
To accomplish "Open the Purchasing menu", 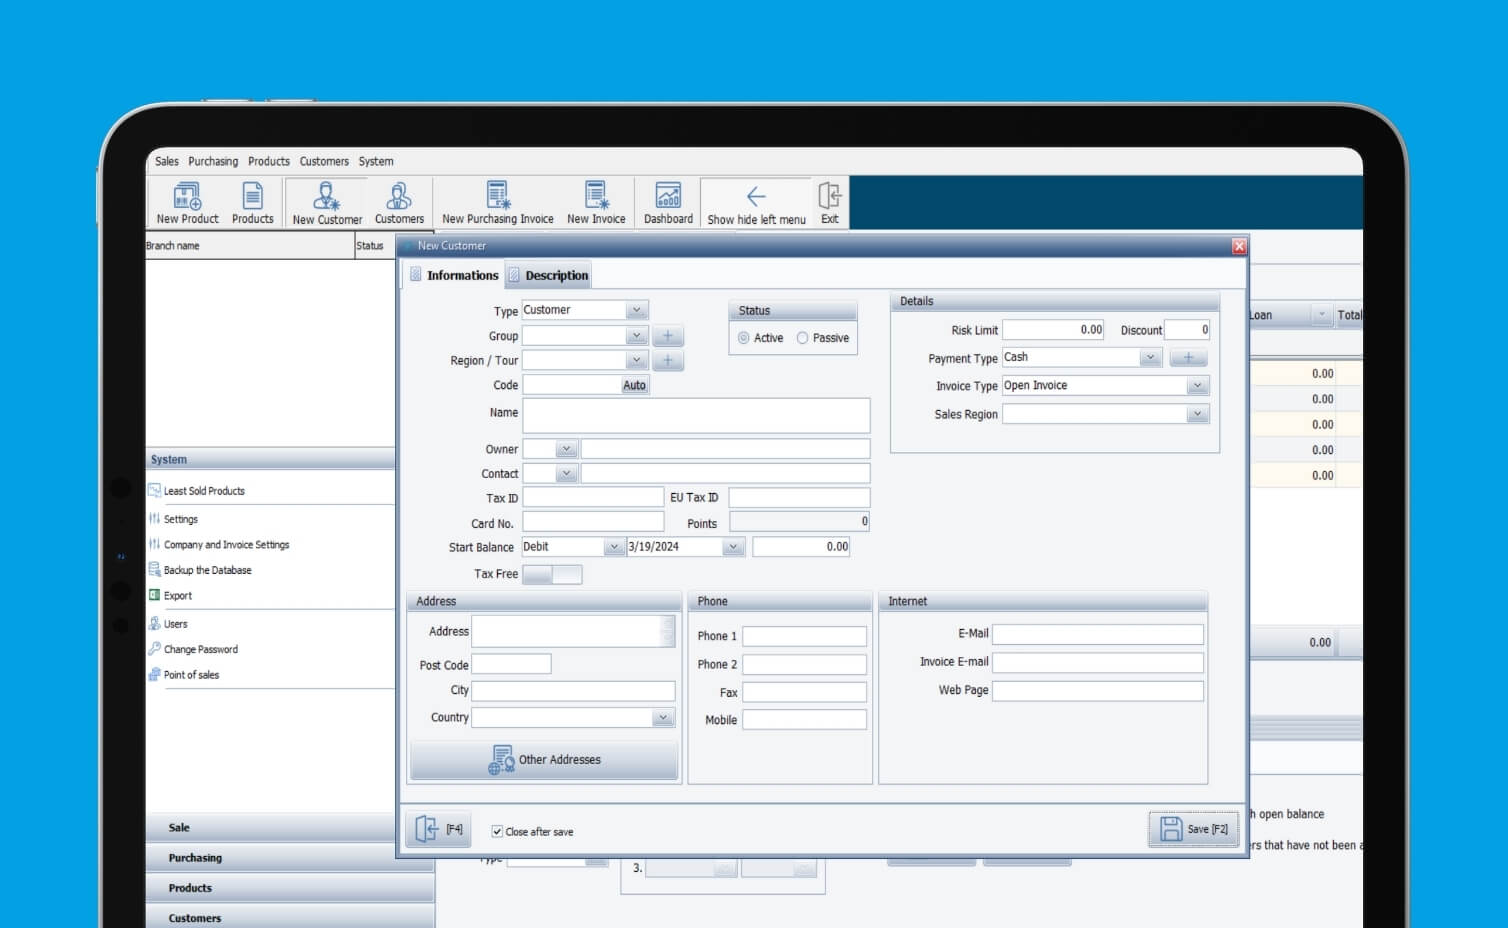I will (x=213, y=161).
